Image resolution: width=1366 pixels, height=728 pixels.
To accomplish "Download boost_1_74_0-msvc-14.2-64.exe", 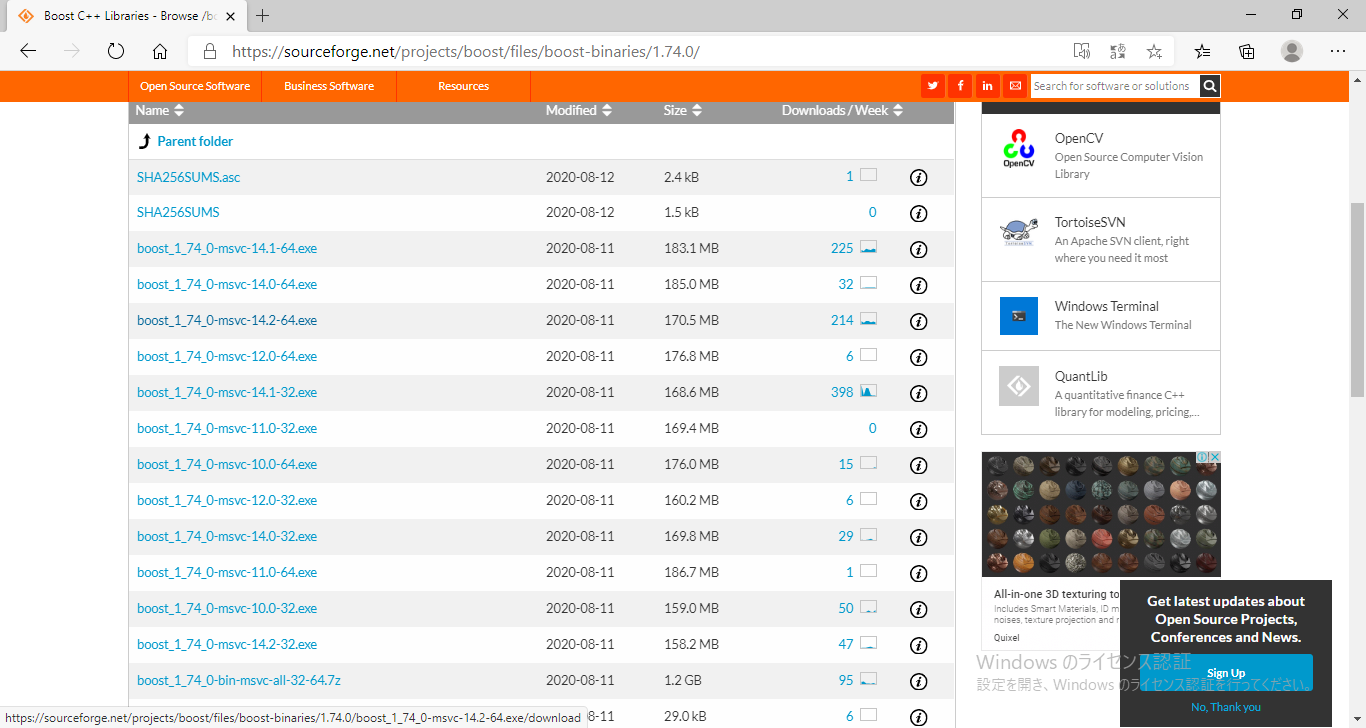I will click(227, 320).
